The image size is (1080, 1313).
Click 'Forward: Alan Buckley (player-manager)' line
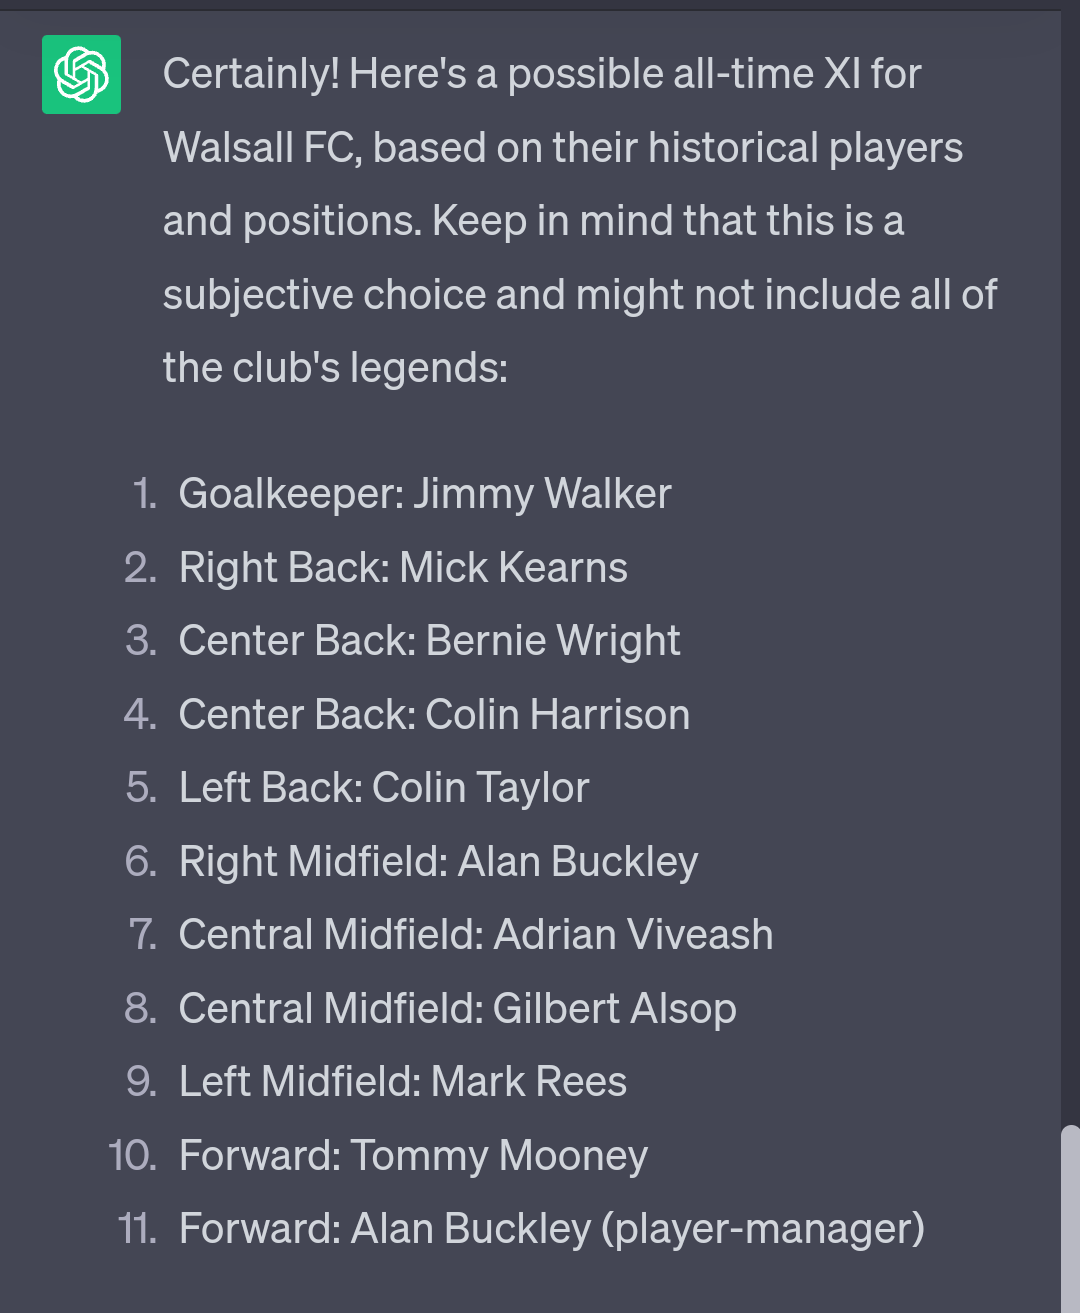tap(552, 1229)
